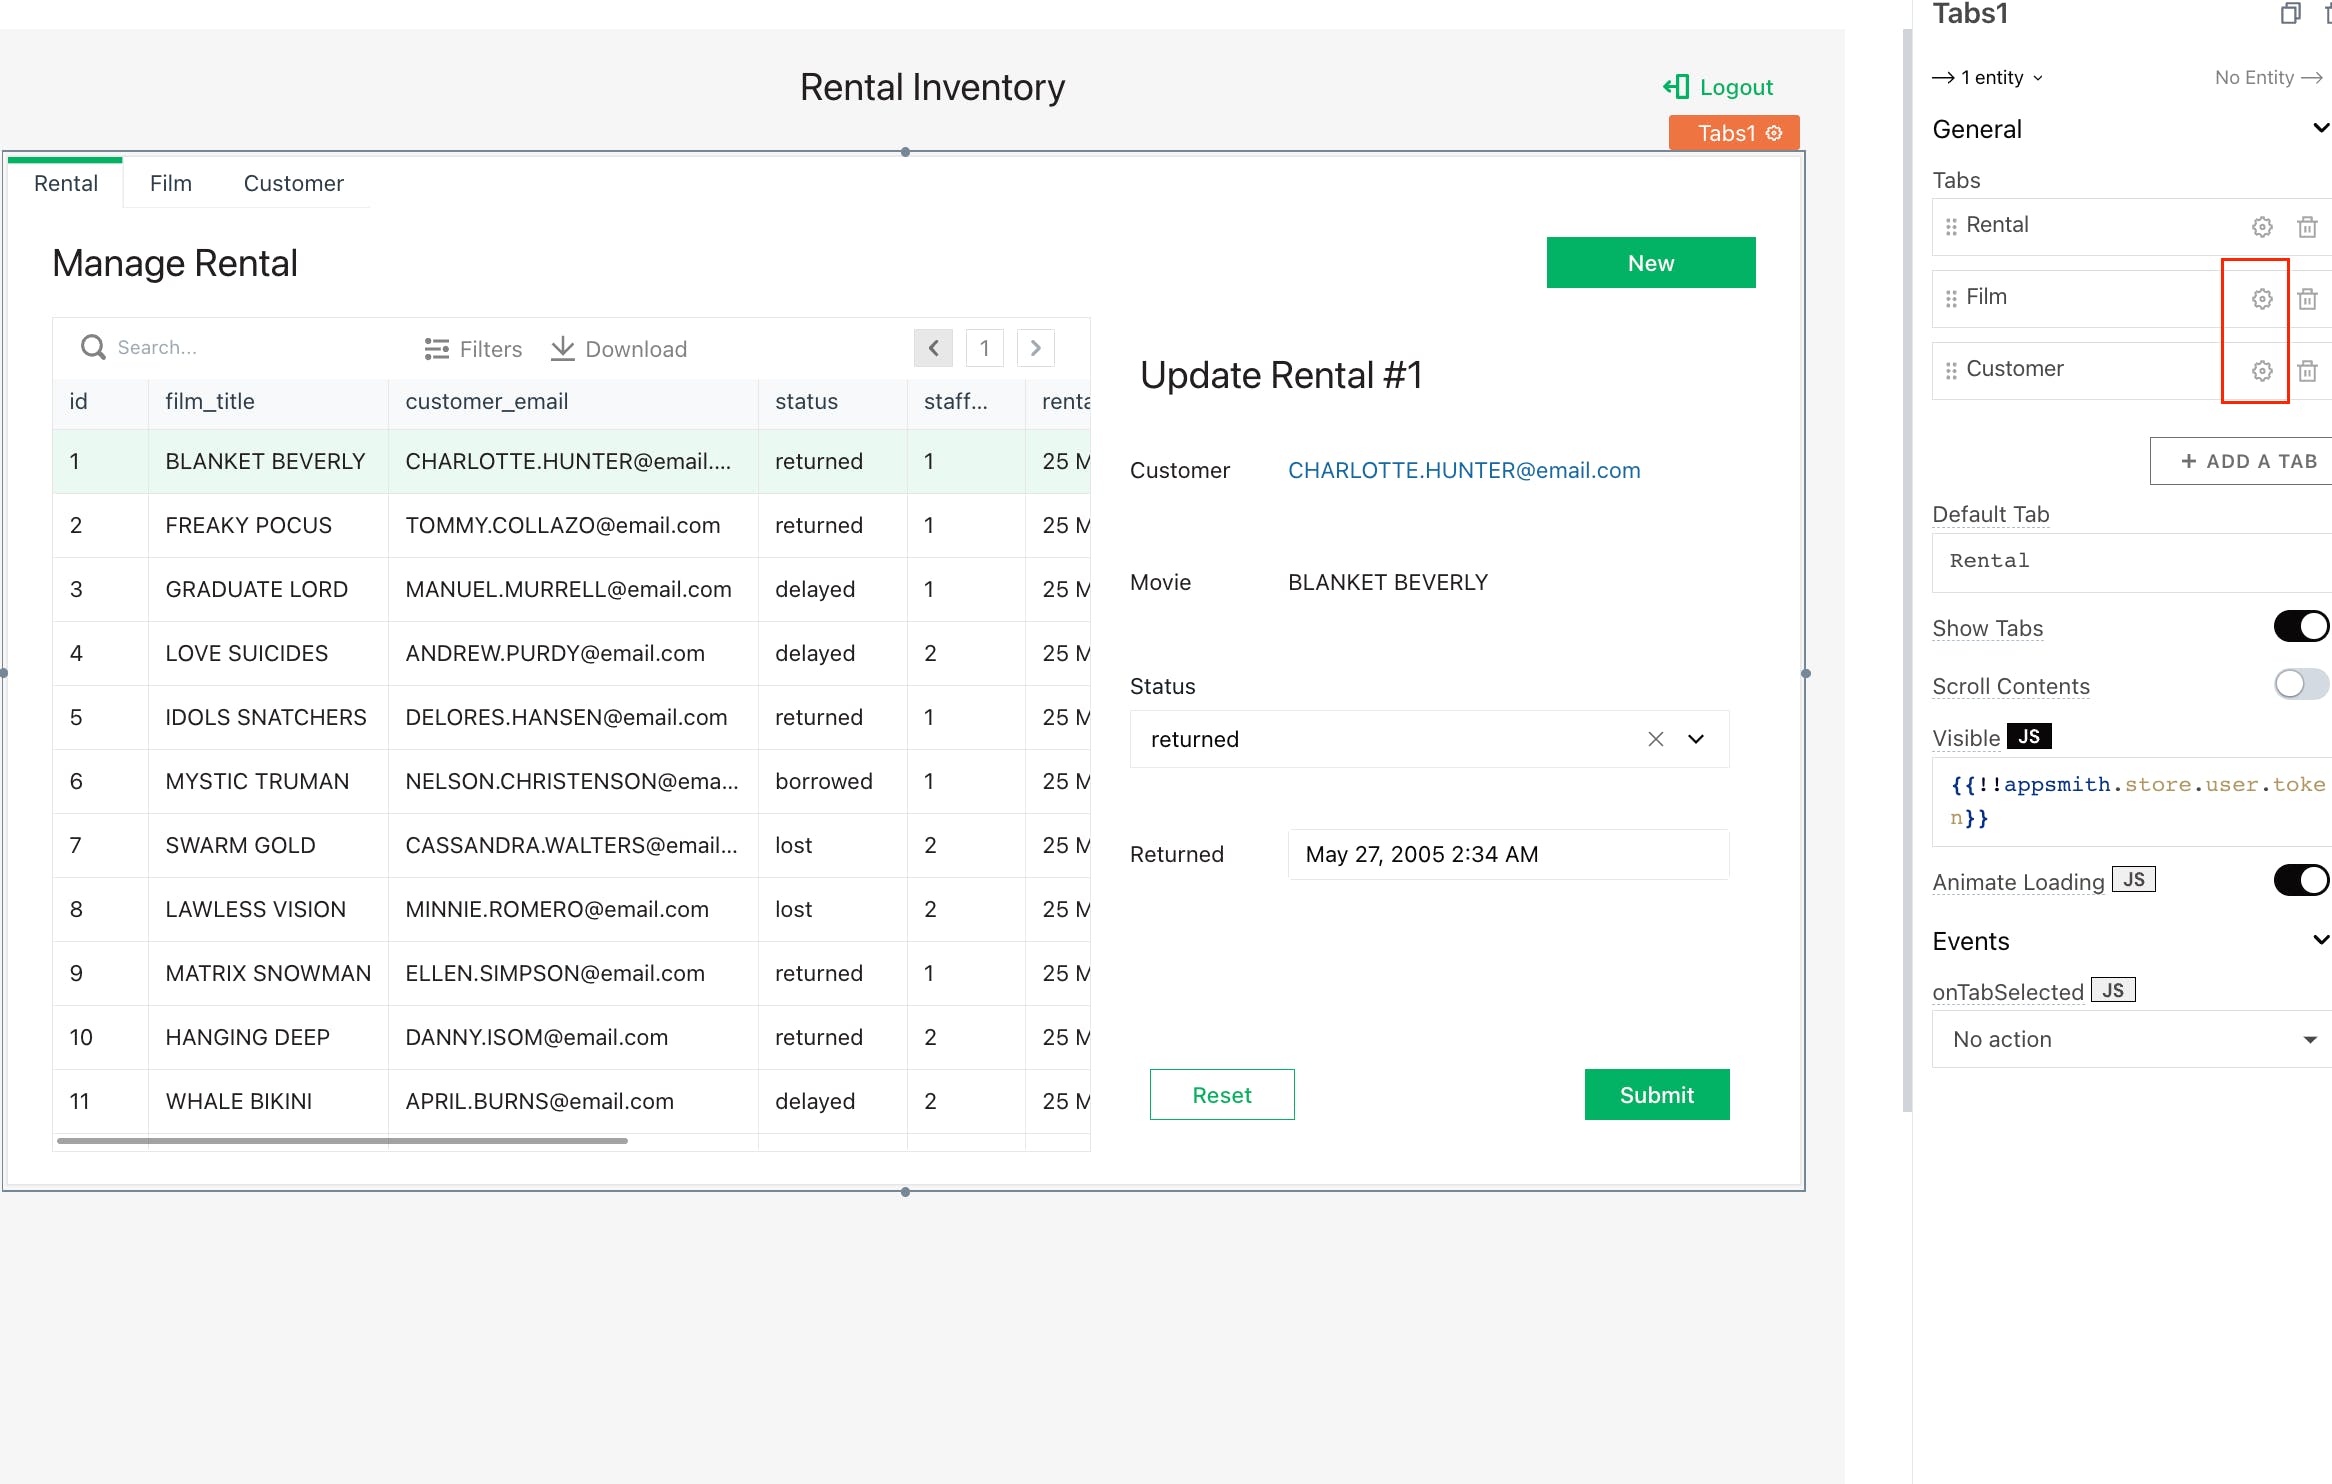Click the green Submit button
Screen dimensions: 2332x1484
click(x=1656, y=1095)
